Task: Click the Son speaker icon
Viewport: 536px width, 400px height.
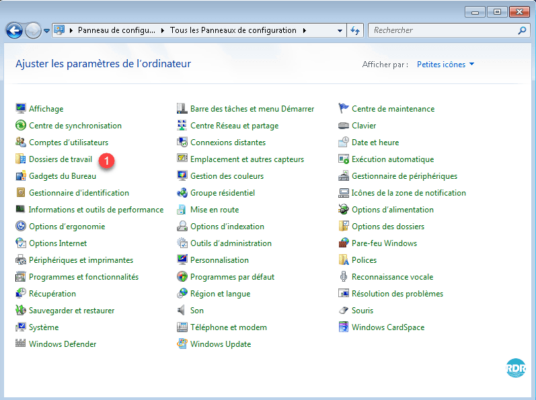Action: coord(182,310)
